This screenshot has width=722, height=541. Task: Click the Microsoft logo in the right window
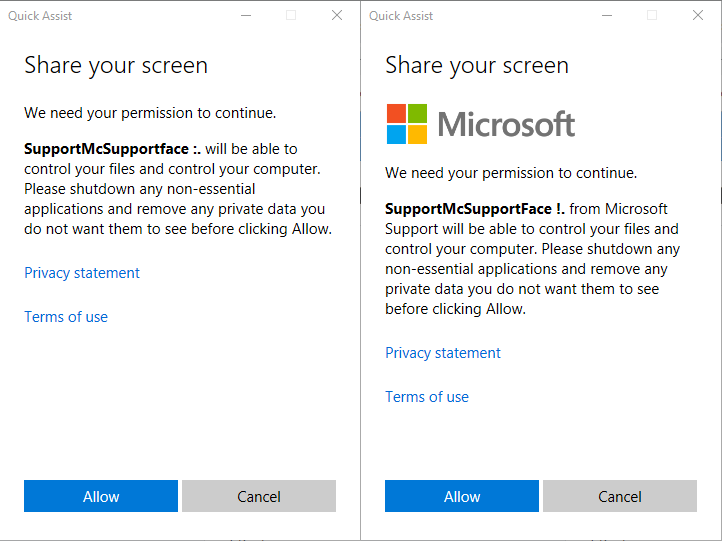[x=481, y=124]
